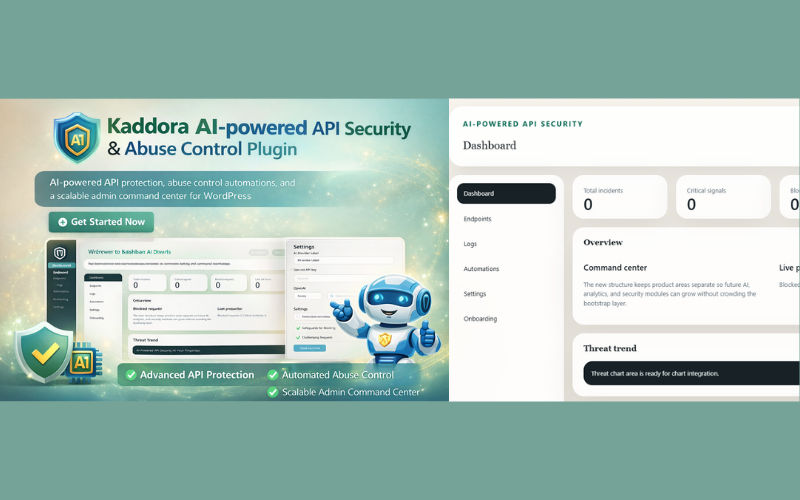The width and height of the screenshot is (800, 500).
Task: Click the Settings heading in the mockup panel
Action: coord(304,246)
